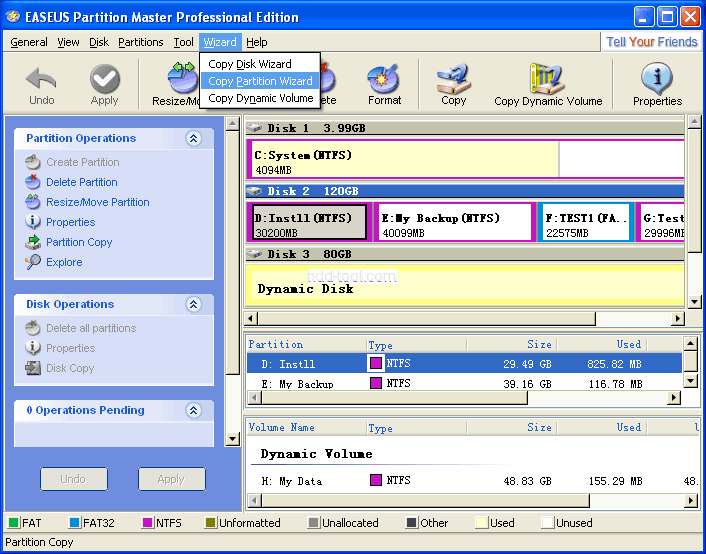
Task: Click Disk Operations Properties info icon
Action: pos(32,348)
